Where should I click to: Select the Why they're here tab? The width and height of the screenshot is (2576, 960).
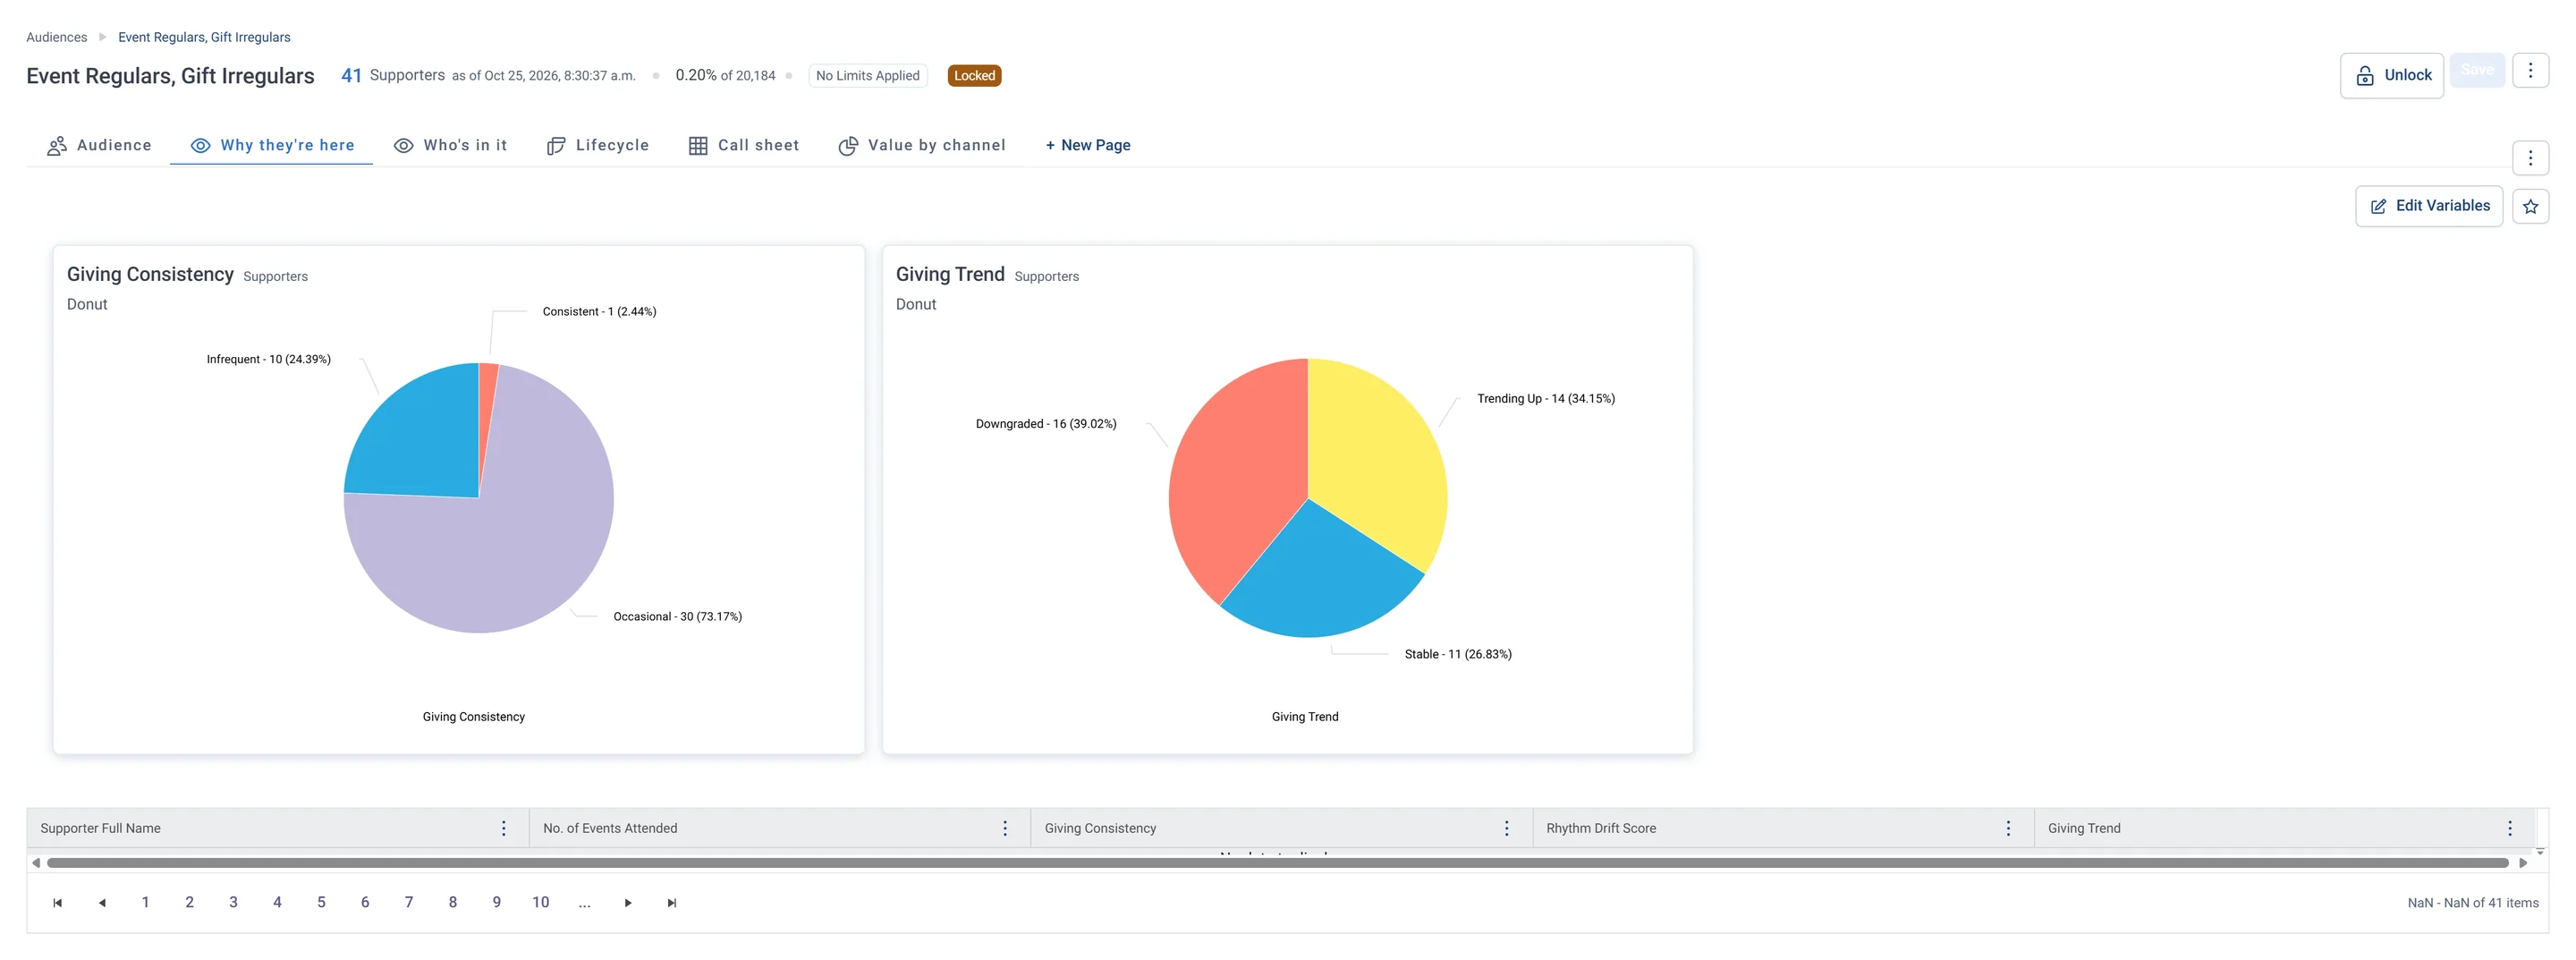click(272, 145)
